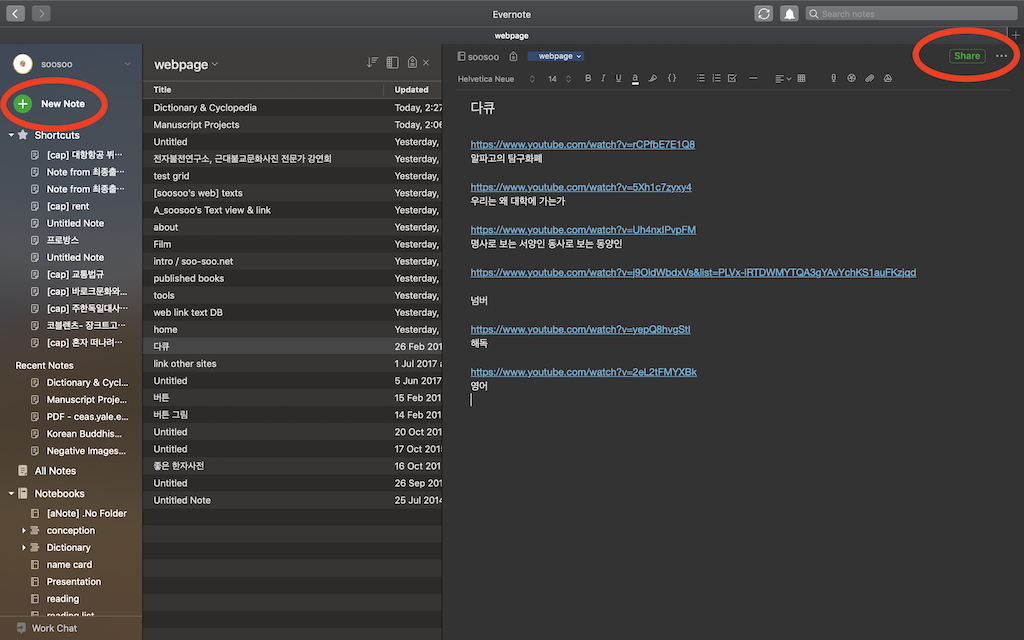Select the Manuscript Projects note
Image resolution: width=1024 pixels, height=640 pixels.
[293, 125]
